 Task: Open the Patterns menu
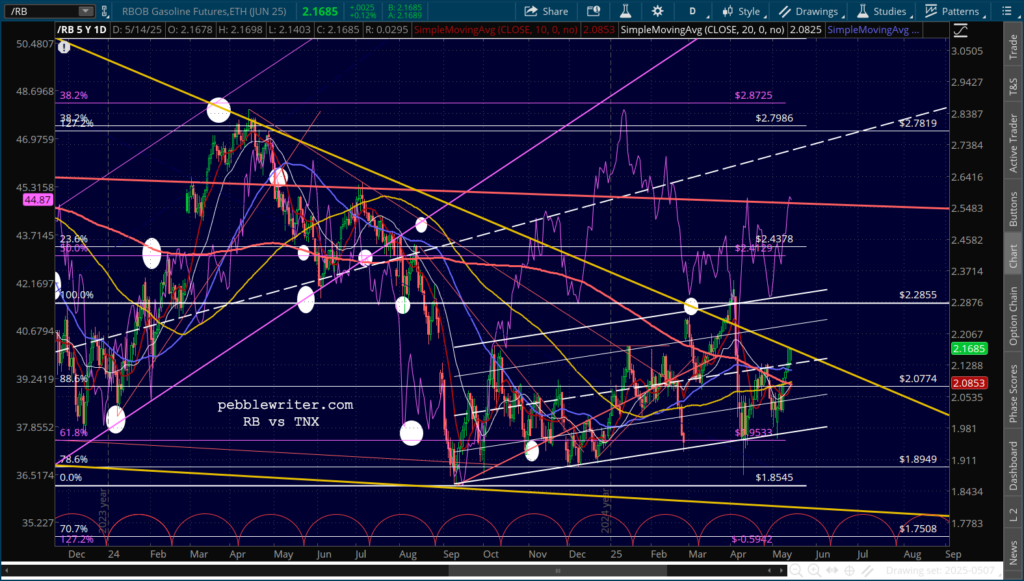953,11
